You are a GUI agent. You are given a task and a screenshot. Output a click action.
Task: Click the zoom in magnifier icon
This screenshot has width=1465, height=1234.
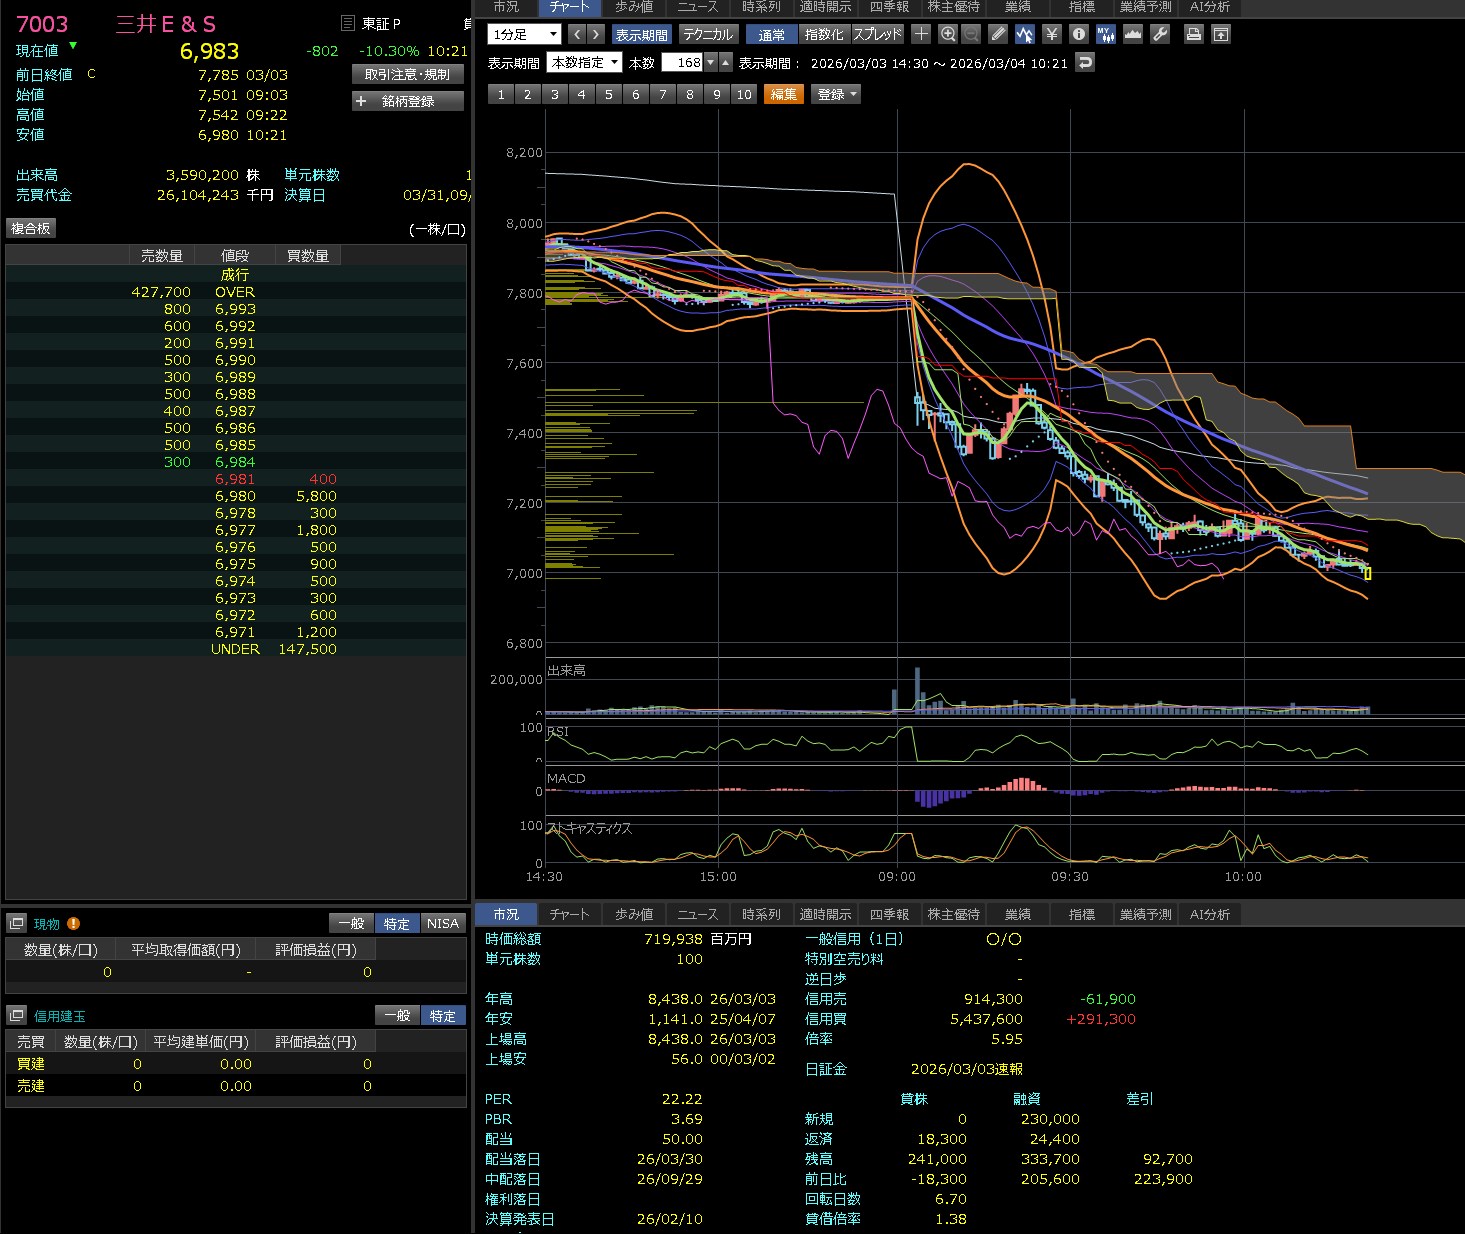948,34
